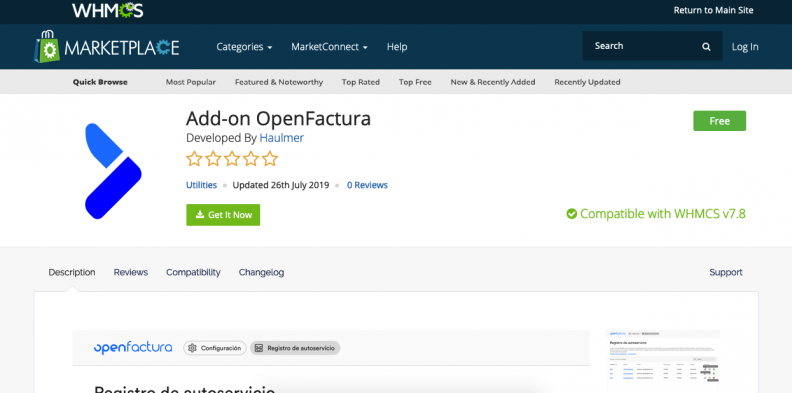Switch to the Reviews tab
Image resolution: width=792 pixels, height=393 pixels.
tap(131, 272)
